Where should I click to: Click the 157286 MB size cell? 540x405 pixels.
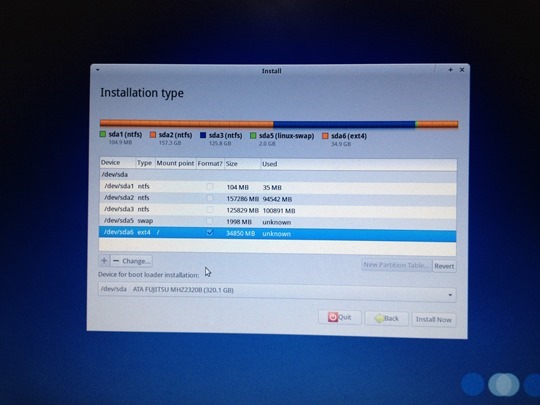(242, 199)
